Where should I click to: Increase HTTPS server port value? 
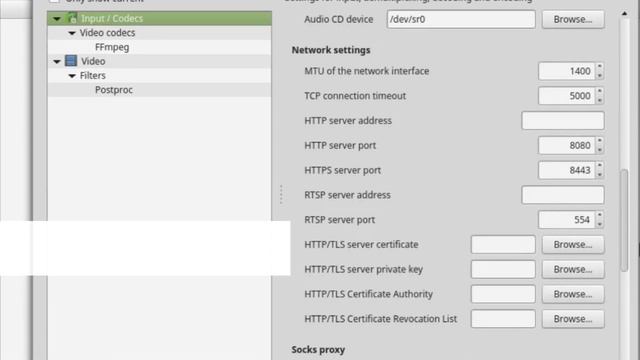(x=600, y=166)
